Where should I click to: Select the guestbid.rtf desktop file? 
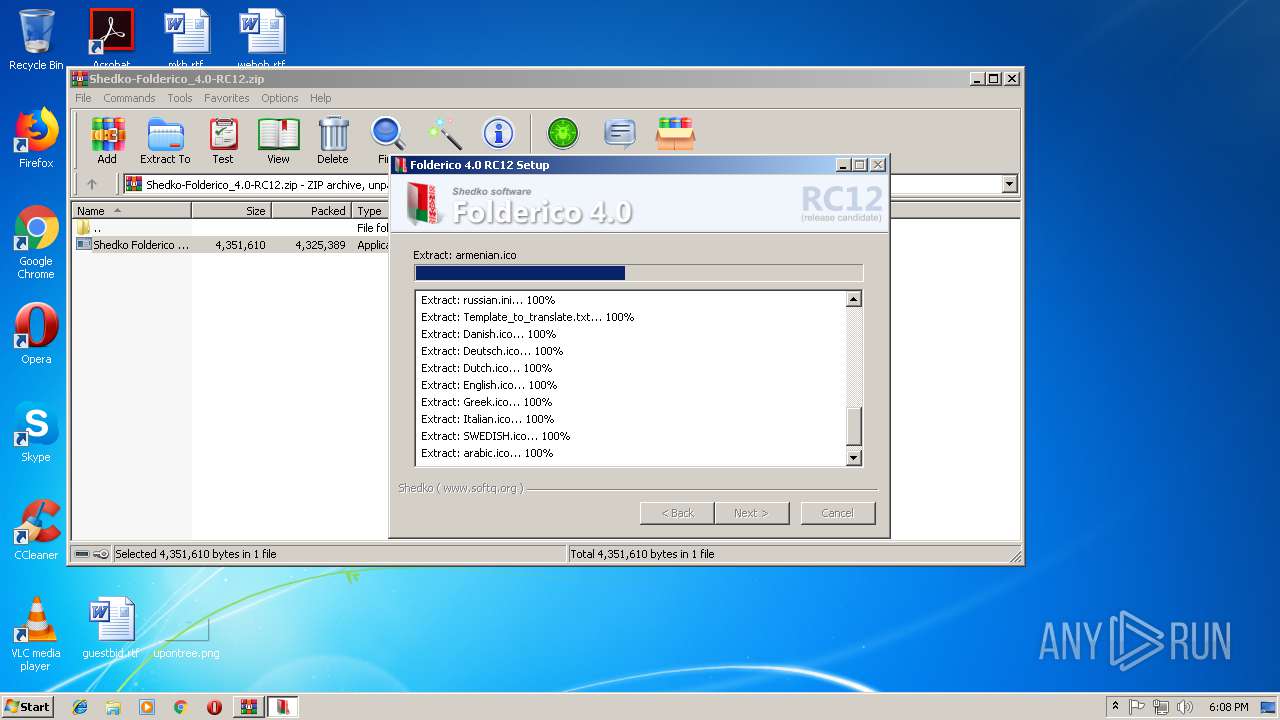pos(111,628)
